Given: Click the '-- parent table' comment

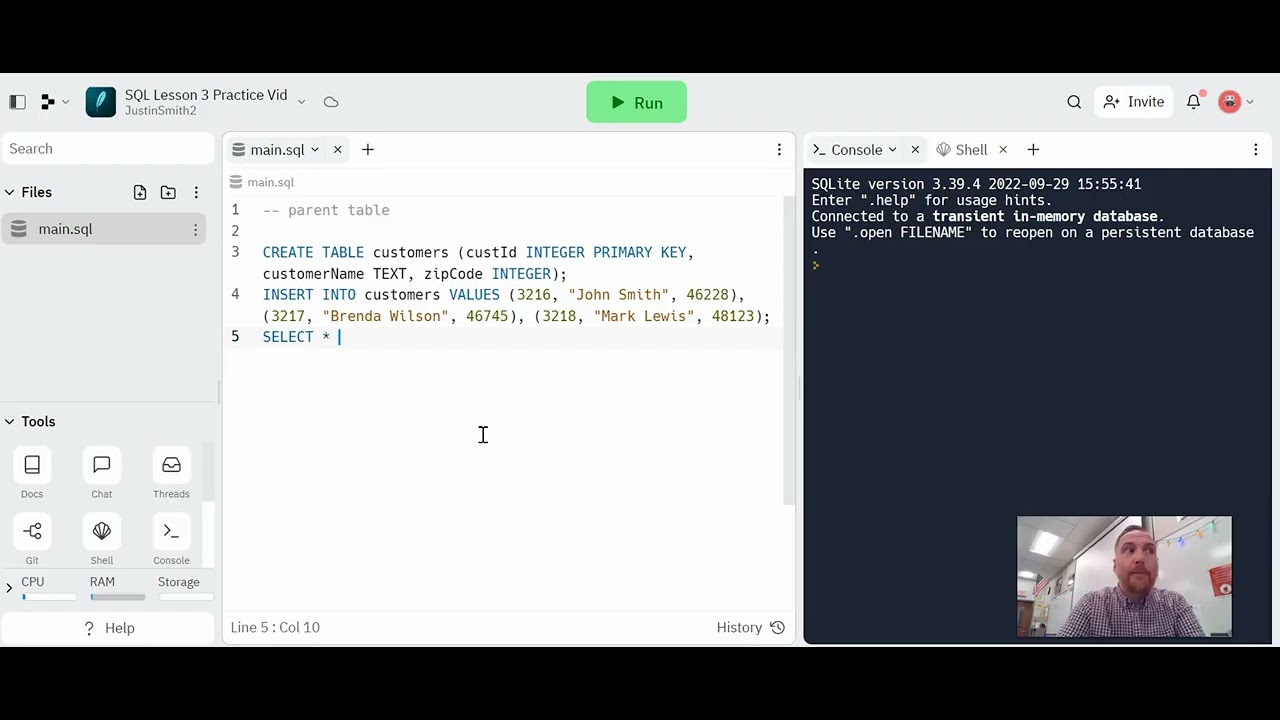Looking at the screenshot, I should click(x=326, y=210).
